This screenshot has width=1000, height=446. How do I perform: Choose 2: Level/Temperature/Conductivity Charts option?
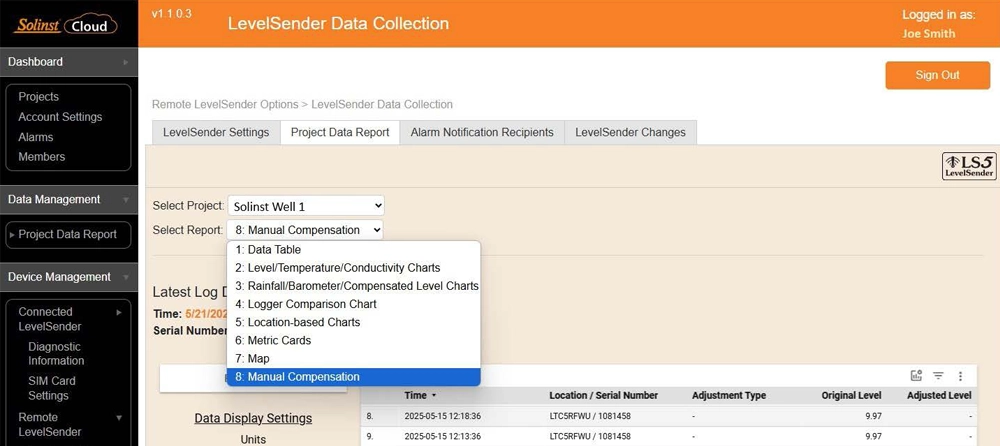point(353,268)
